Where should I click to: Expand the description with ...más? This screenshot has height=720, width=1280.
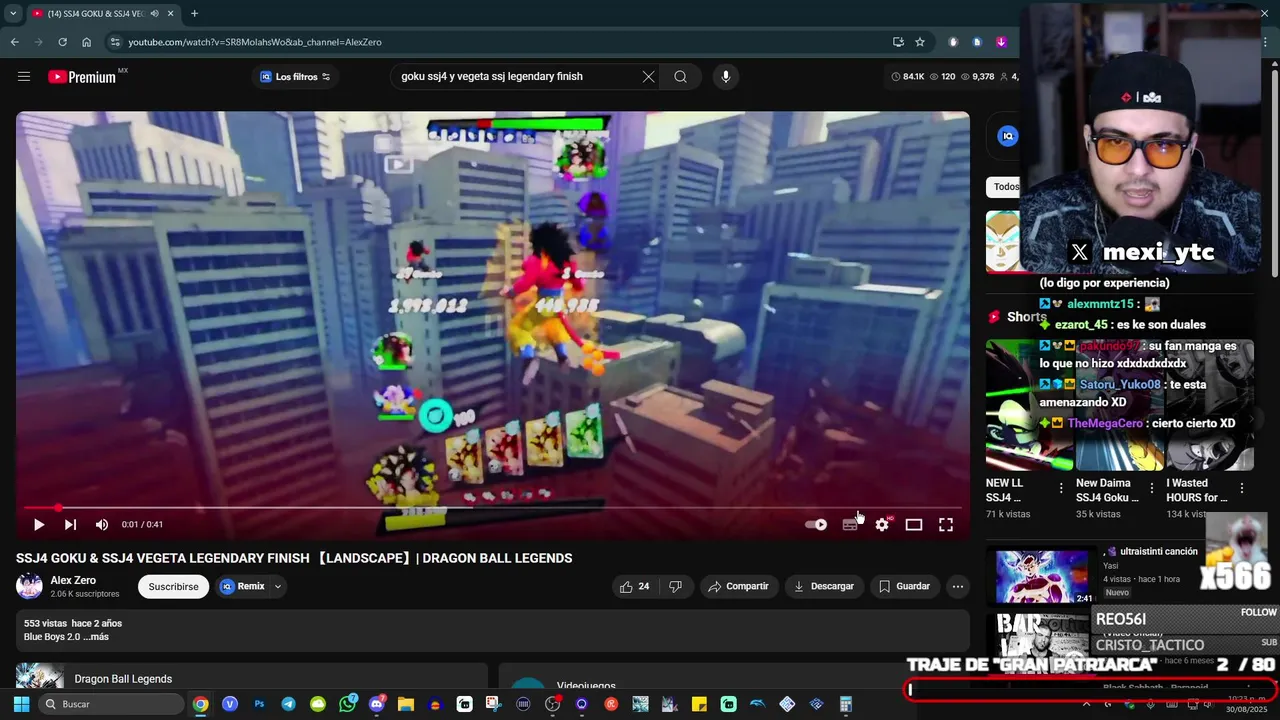coord(97,637)
